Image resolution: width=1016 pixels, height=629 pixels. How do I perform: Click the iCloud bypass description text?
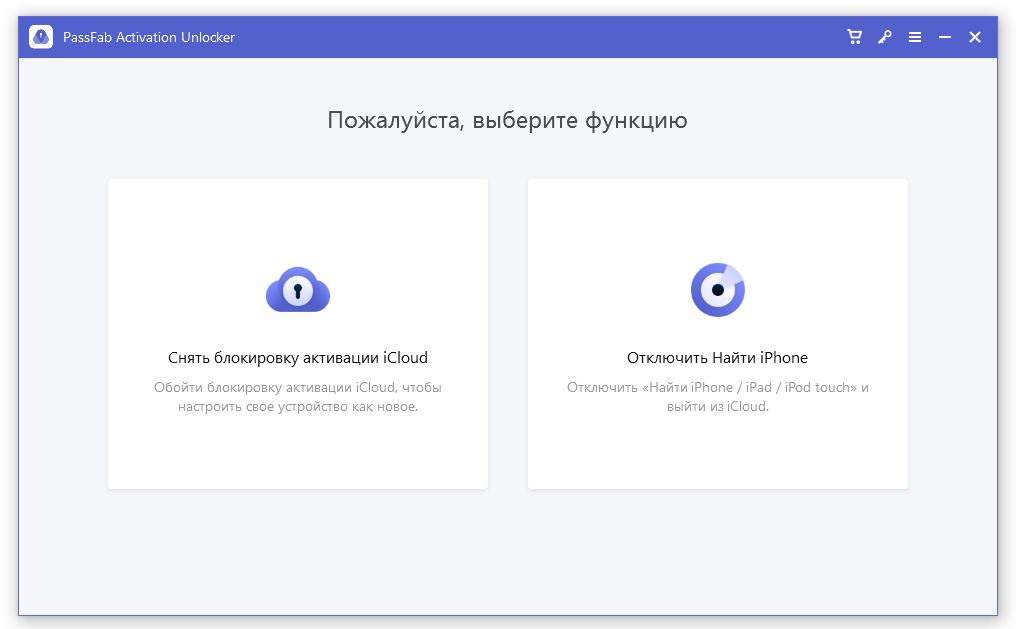pyautogui.click(x=297, y=397)
